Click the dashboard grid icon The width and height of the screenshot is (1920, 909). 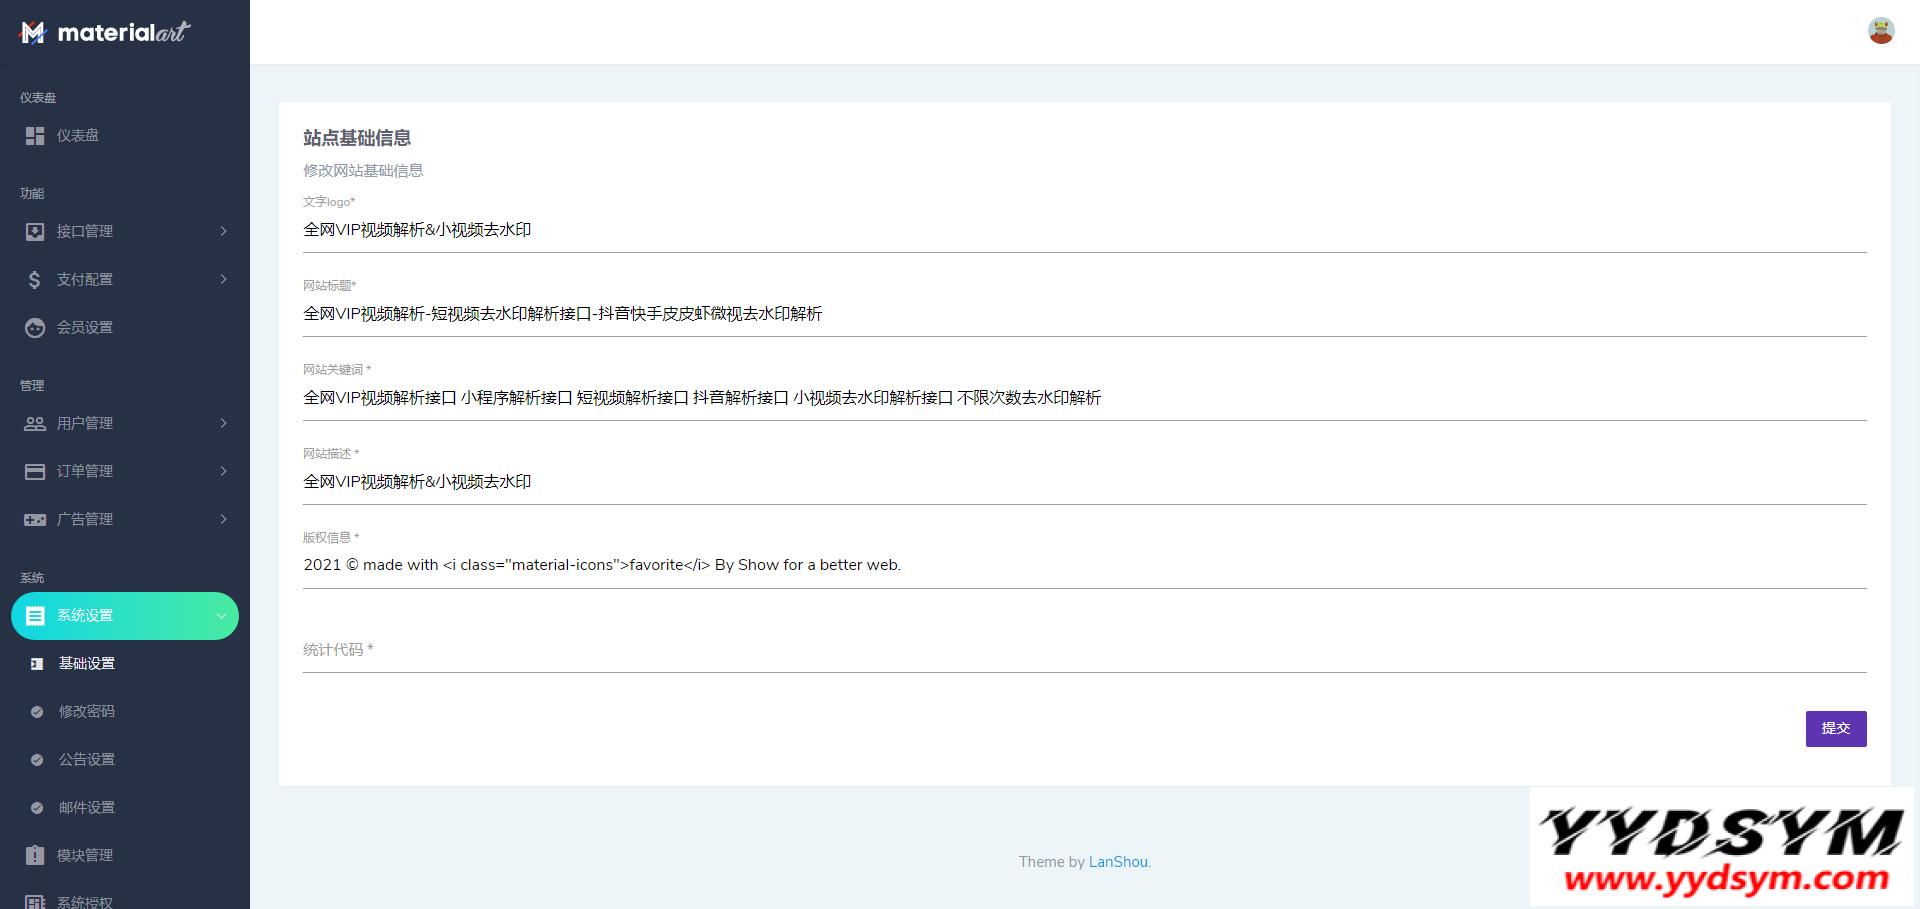(35, 136)
